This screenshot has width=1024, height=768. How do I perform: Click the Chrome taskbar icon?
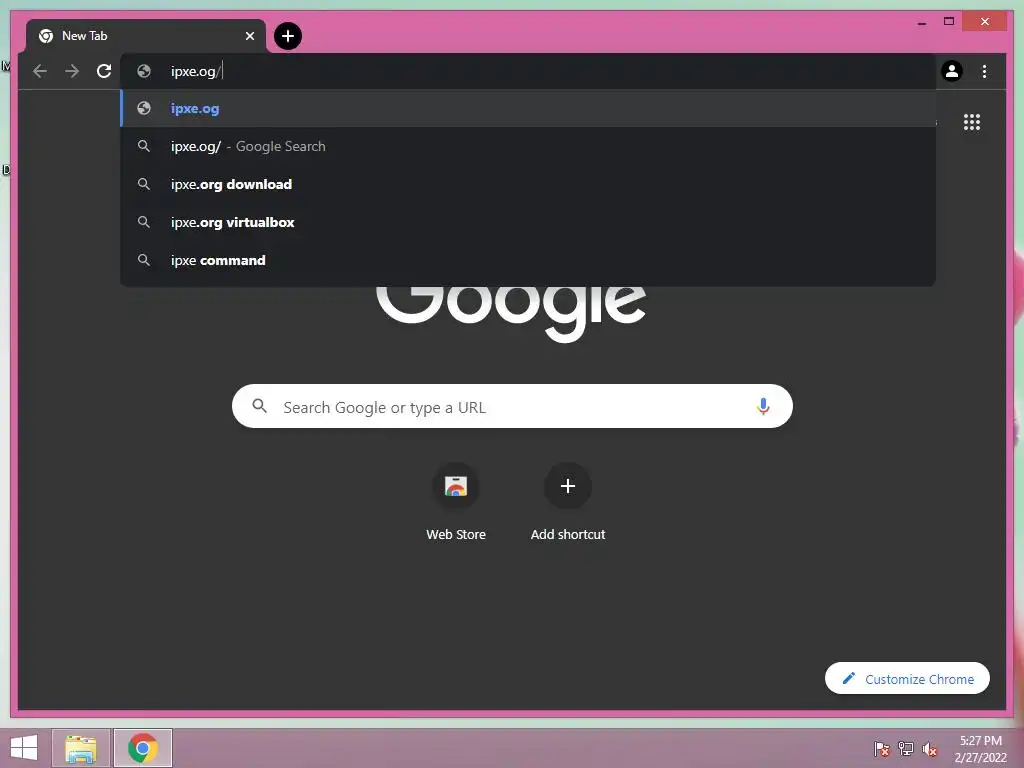click(143, 748)
